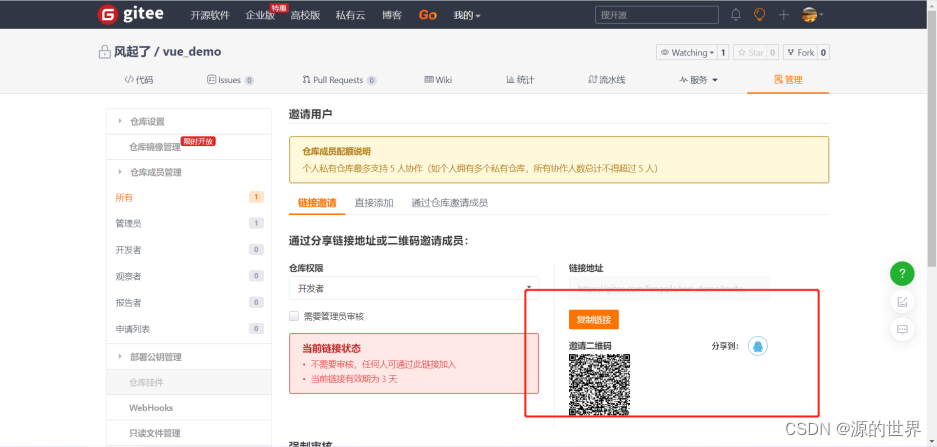Open the Pull Requests tab
This screenshot has width=937, height=447.
(339, 79)
